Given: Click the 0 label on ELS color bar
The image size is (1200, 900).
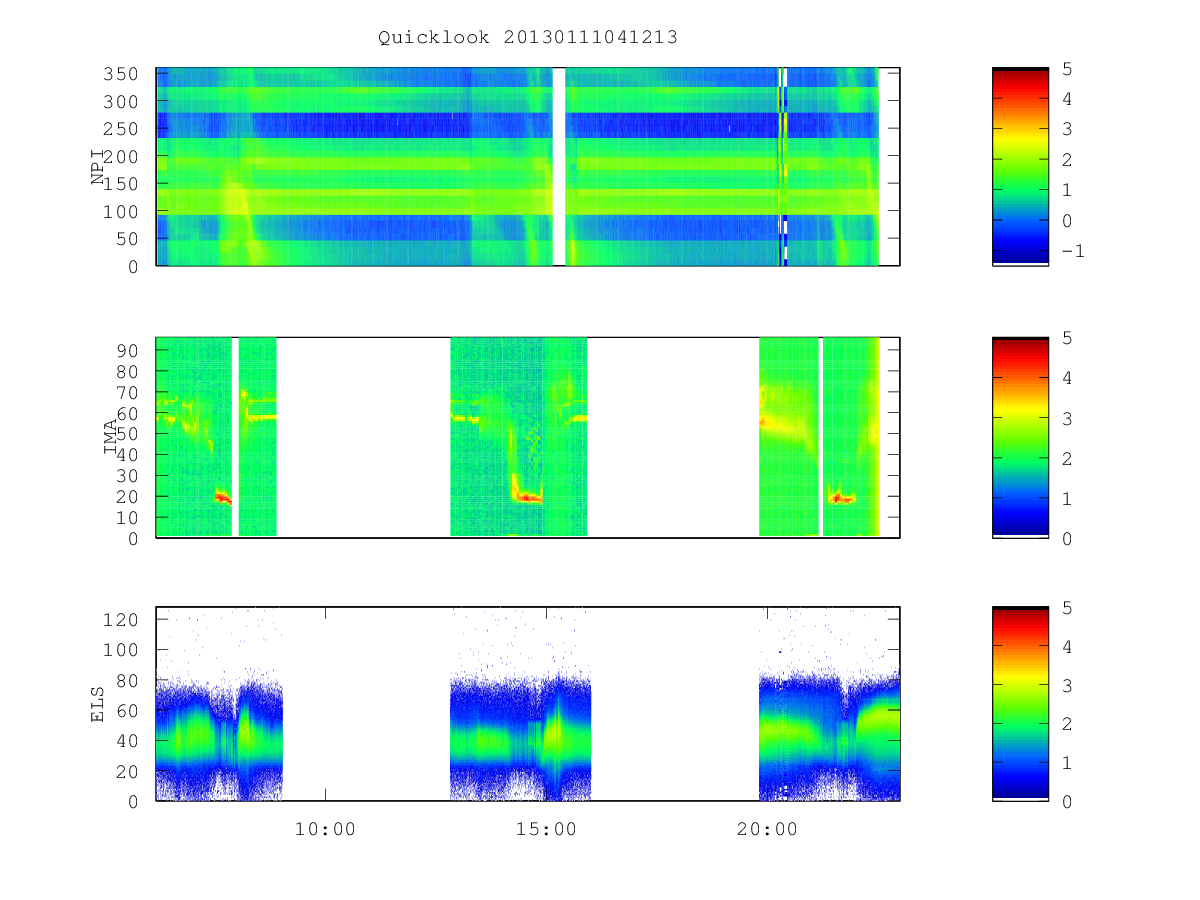Looking at the screenshot, I should [x=1066, y=801].
